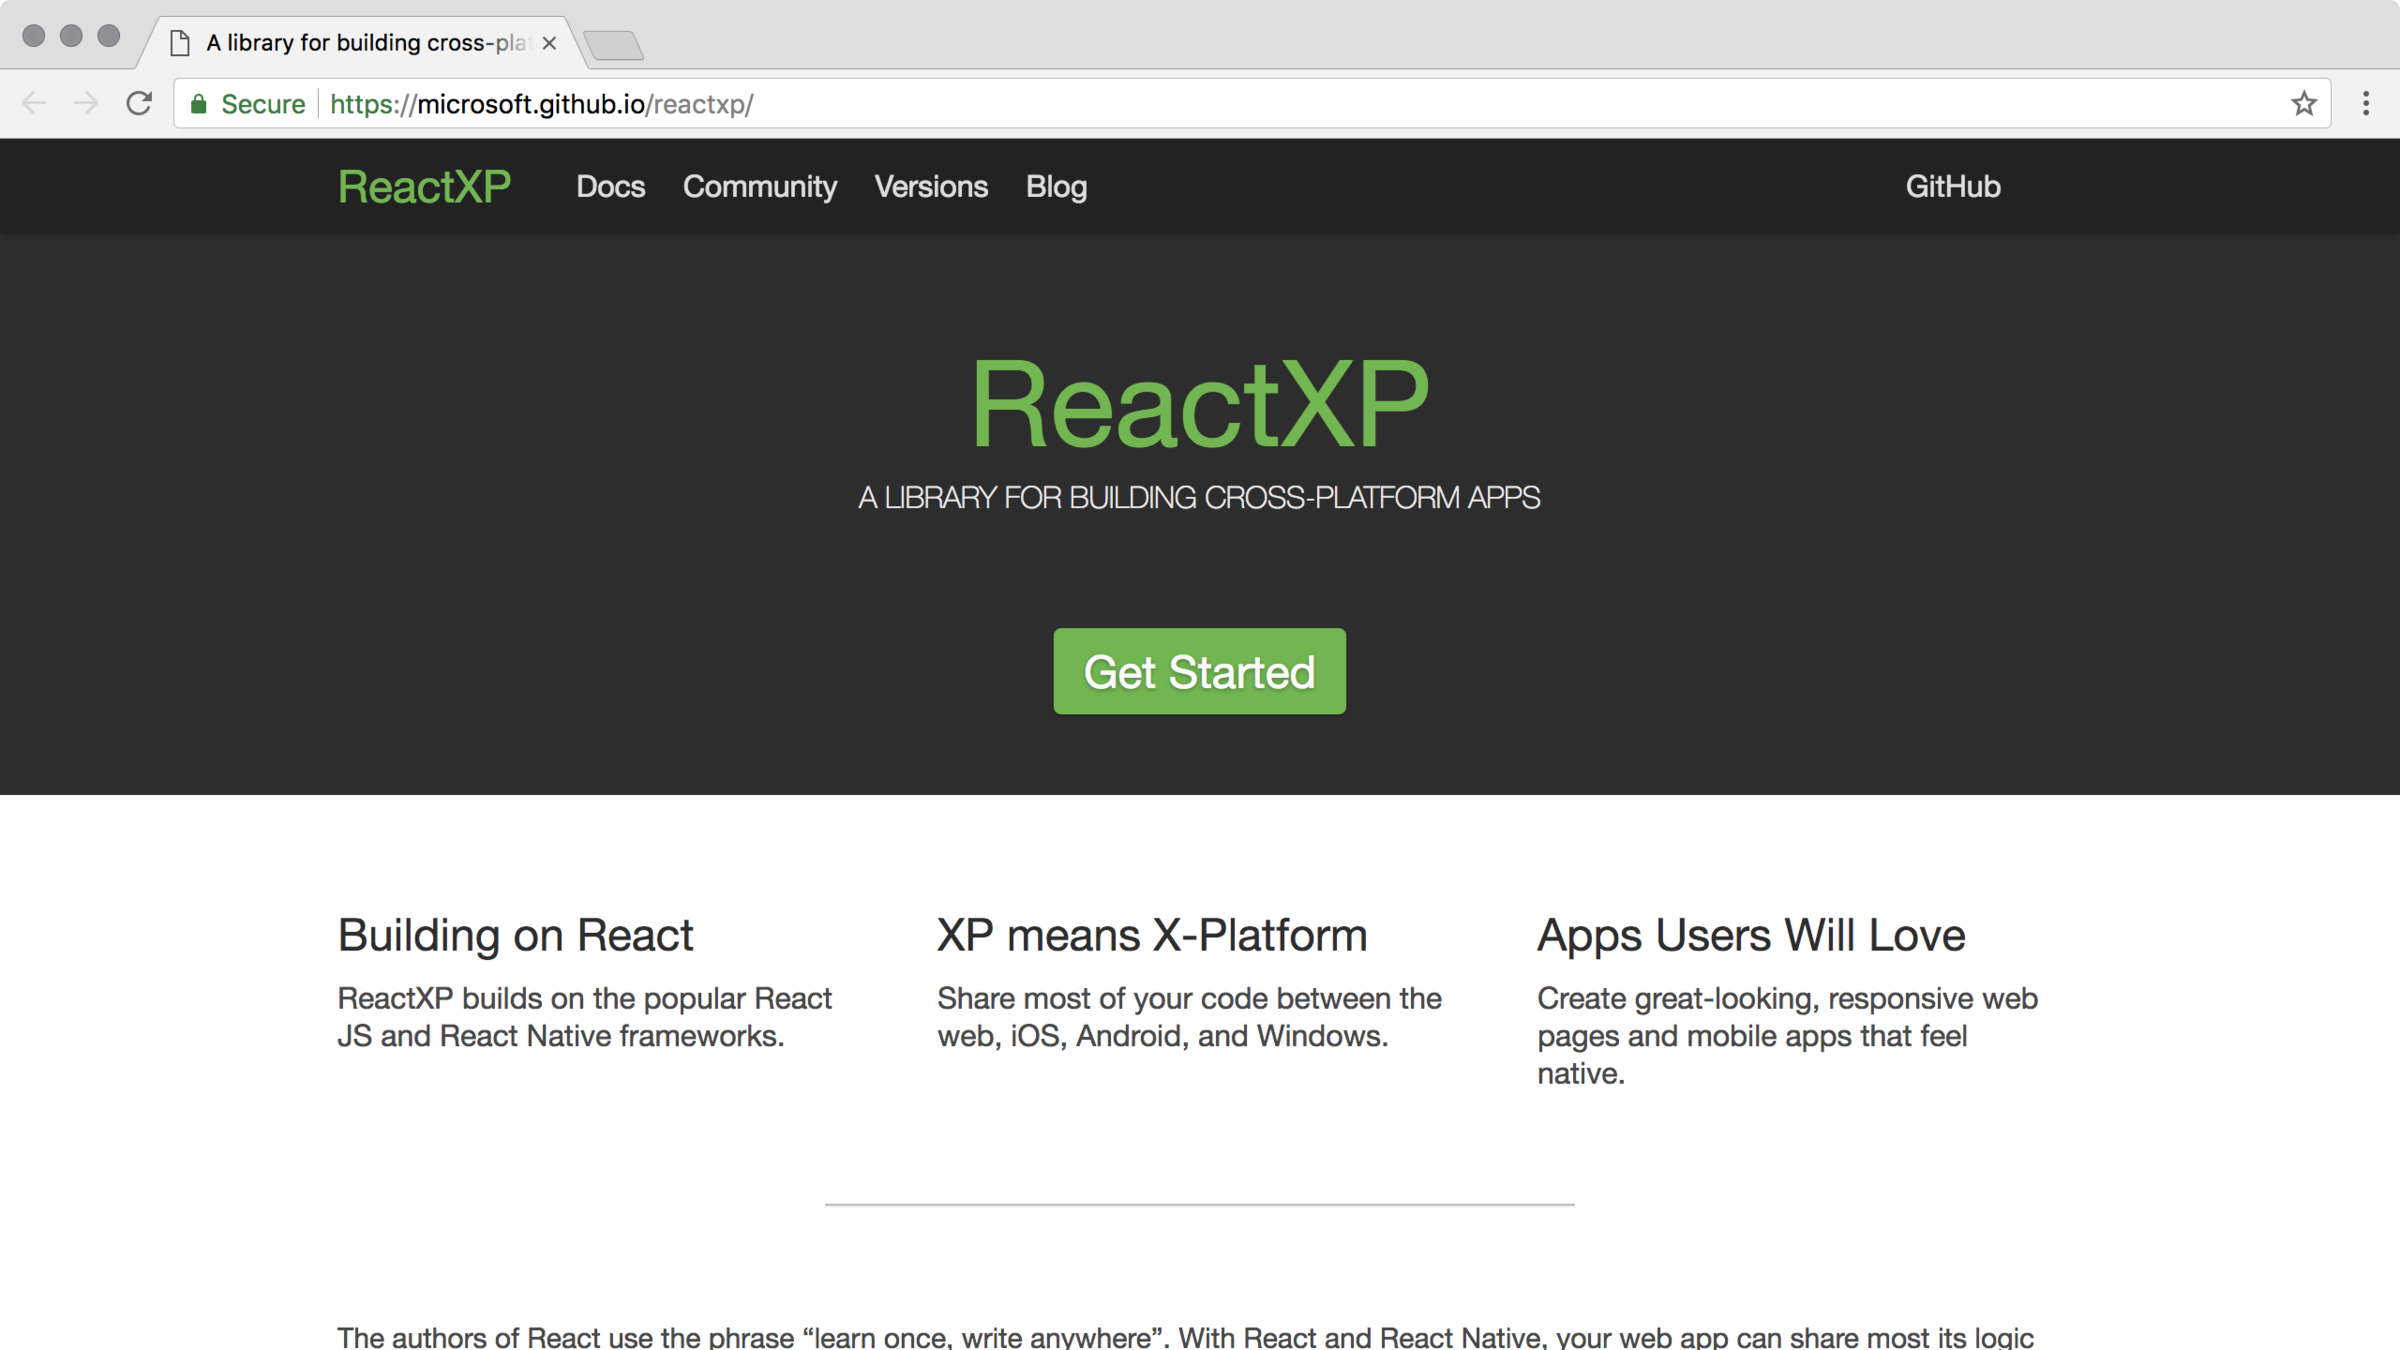Screen dimensions: 2400x1350
Task: Open the Community section
Action: coord(760,186)
